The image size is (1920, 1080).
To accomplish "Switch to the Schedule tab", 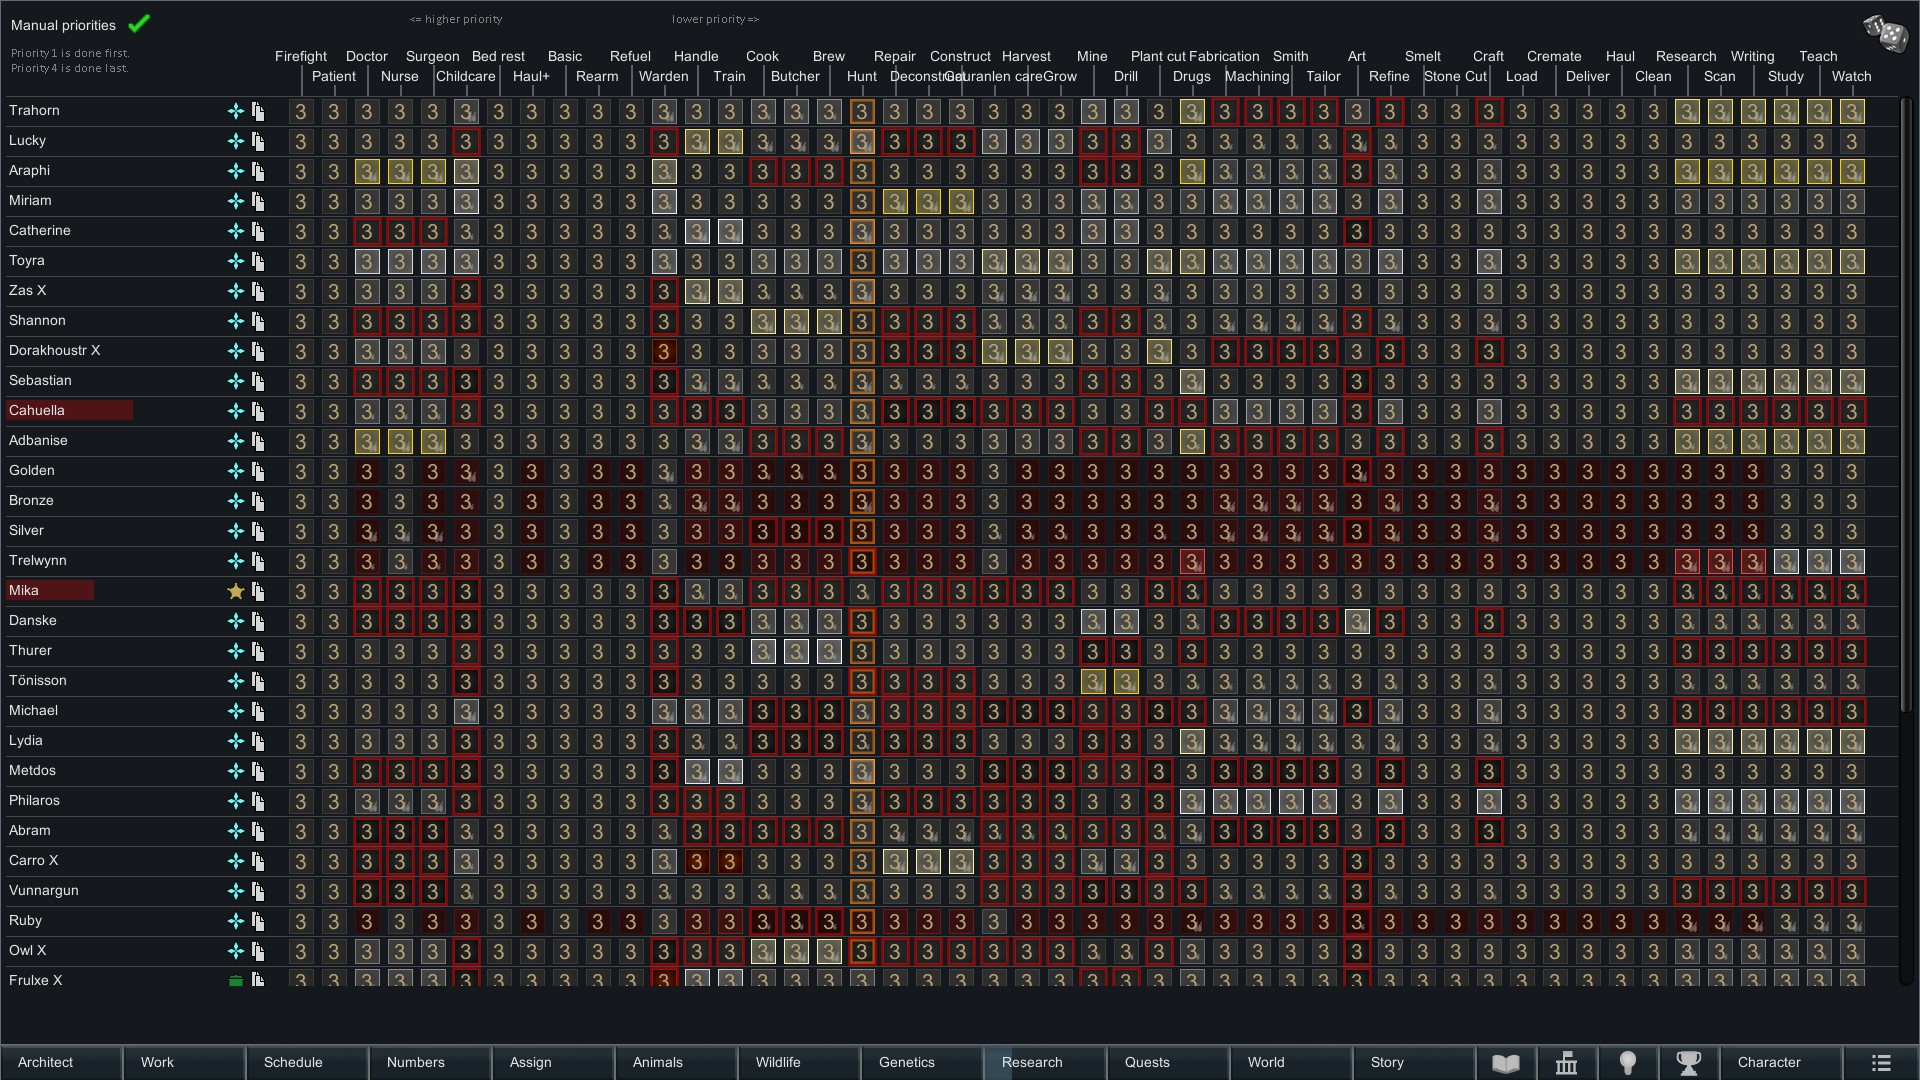I will pos(293,1063).
